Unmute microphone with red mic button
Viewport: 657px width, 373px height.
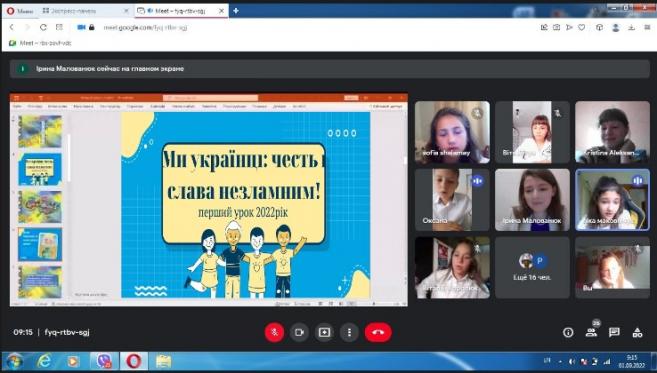pyautogui.click(x=274, y=332)
